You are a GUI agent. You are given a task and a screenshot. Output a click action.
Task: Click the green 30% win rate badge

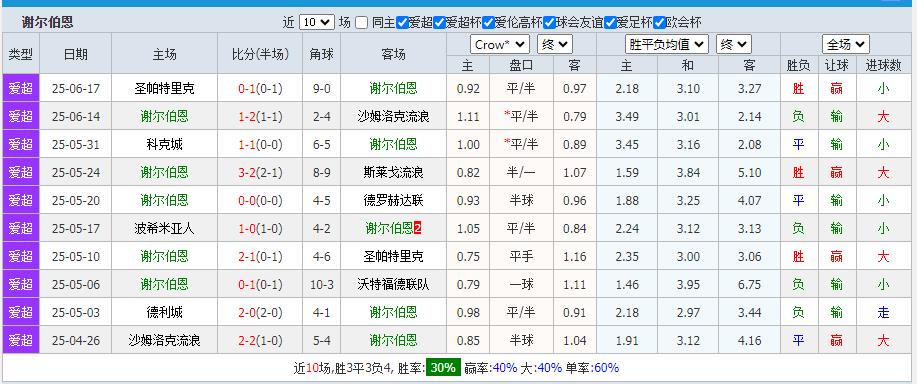(443, 368)
